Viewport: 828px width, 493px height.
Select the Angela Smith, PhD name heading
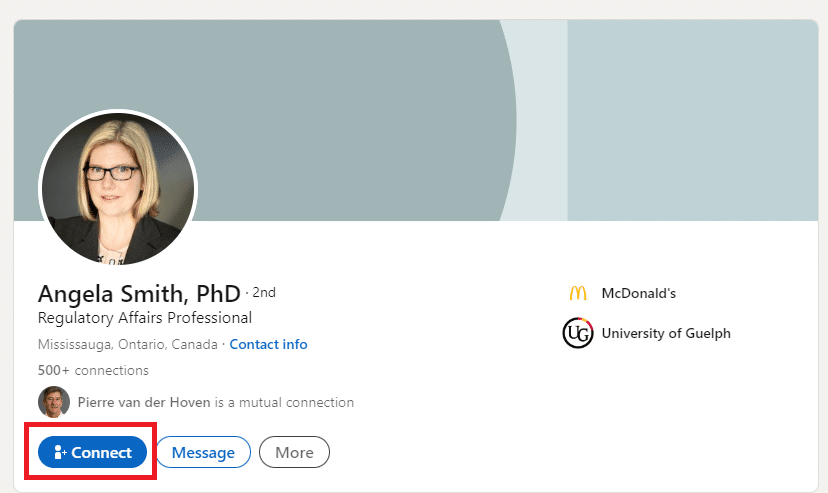click(138, 294)
